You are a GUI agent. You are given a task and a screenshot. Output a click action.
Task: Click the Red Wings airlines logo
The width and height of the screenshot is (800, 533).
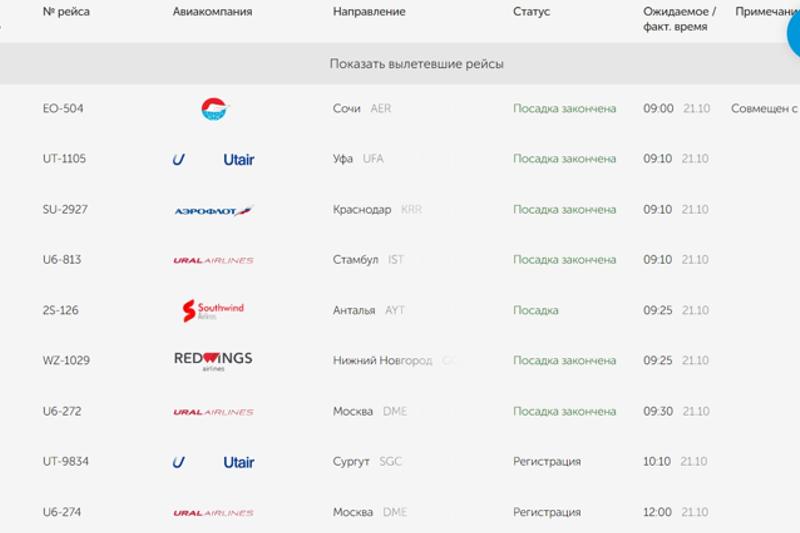pyautogui.click(x=213, y=361)
